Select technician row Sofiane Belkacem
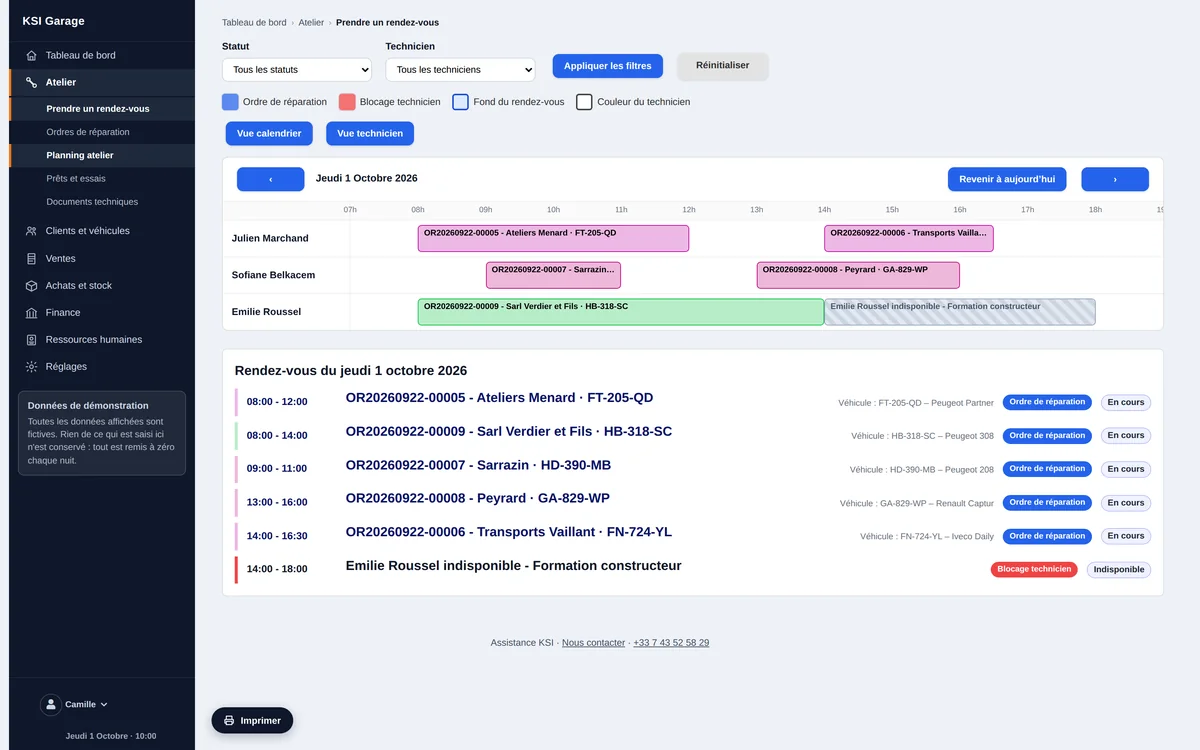The image size is (1200, 750). (273, 275)
